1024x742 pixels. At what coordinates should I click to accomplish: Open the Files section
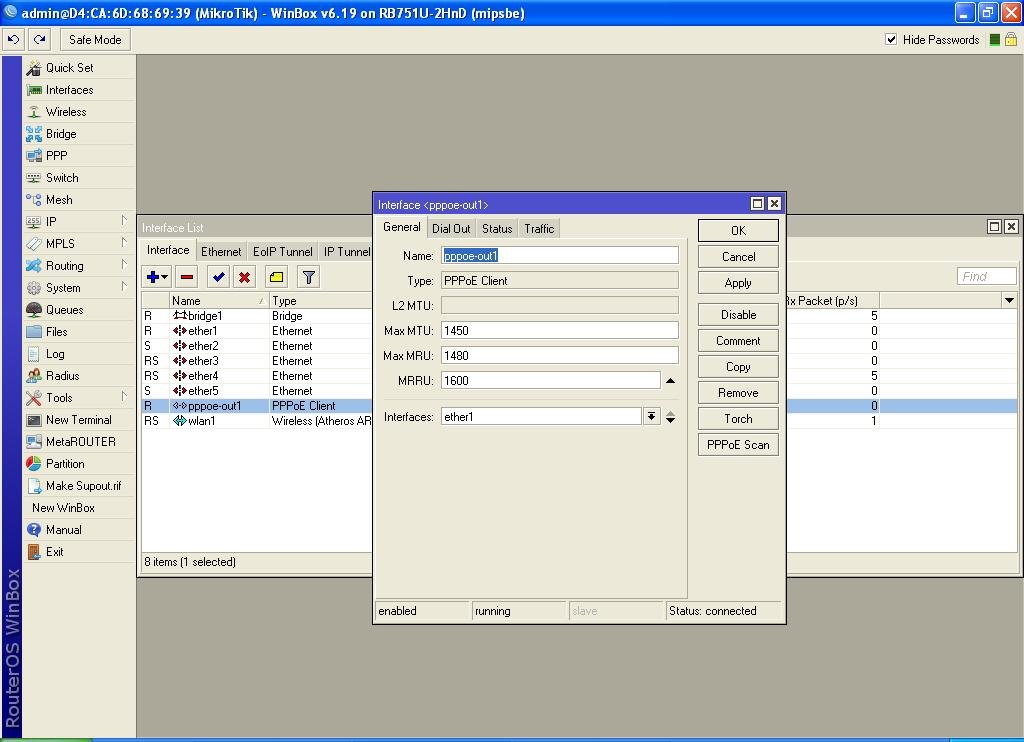[79, 332]
